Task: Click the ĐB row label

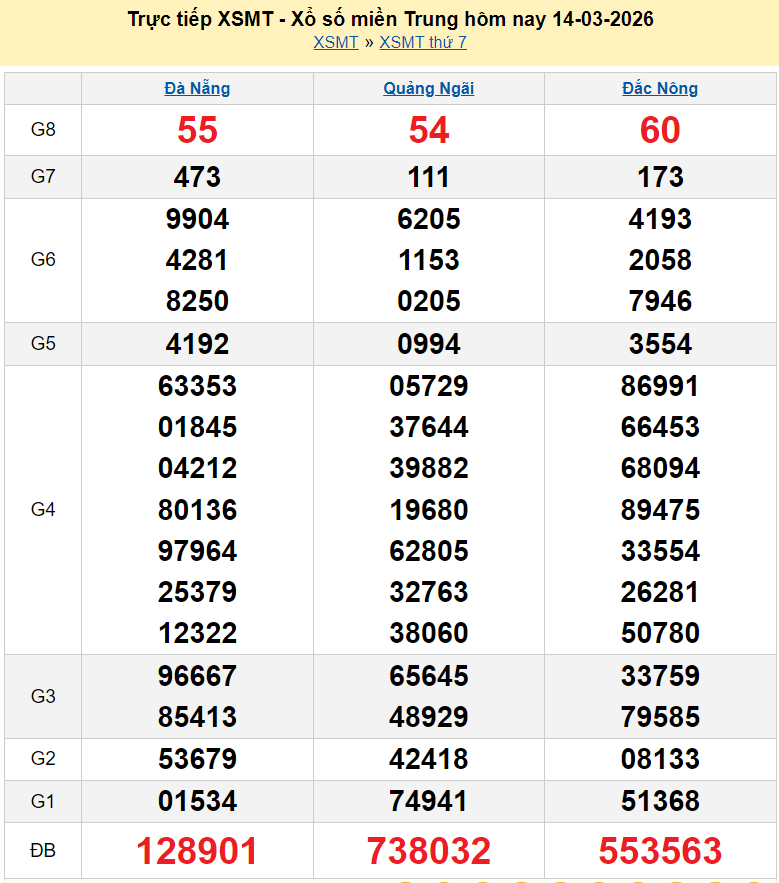Action: coord(43,851)
